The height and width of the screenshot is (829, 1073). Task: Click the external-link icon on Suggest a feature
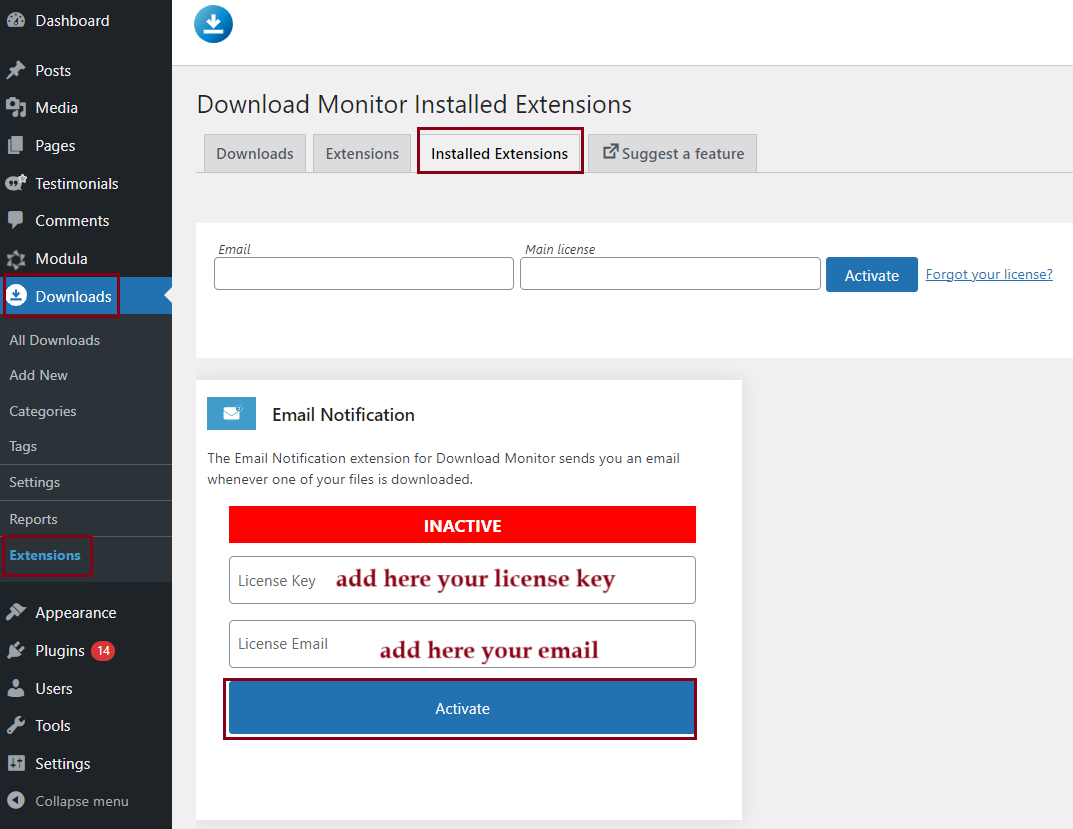(x=610, y=151)
